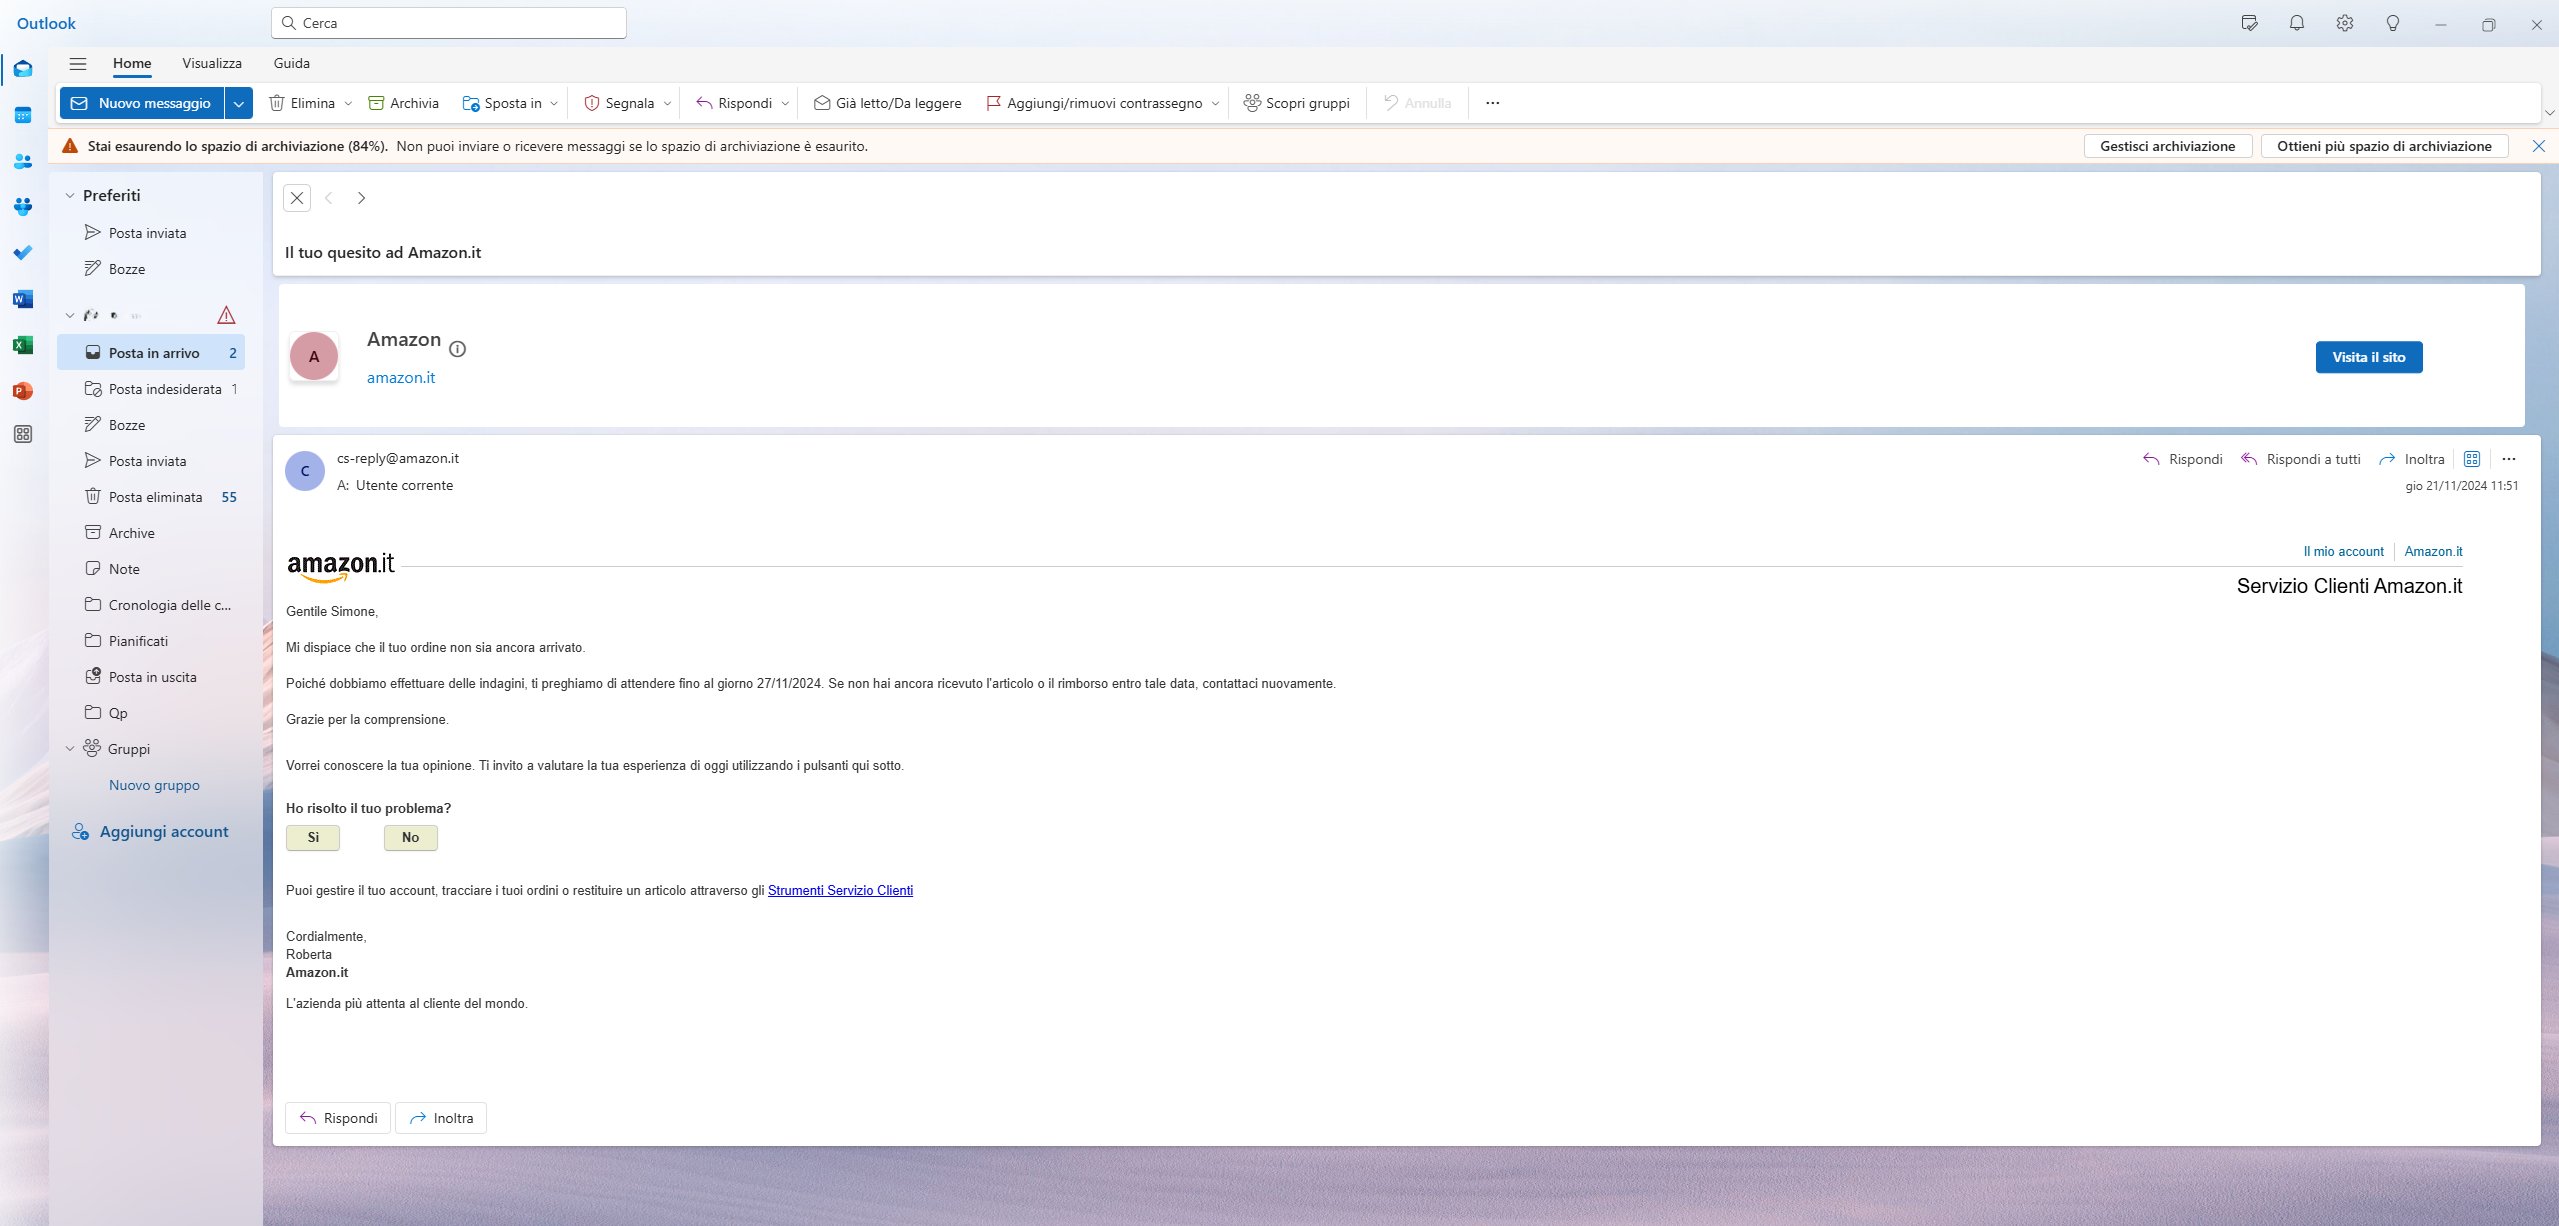Open the Note folder
Viewport: 2559px width, 1226px height.
point(151,569)
